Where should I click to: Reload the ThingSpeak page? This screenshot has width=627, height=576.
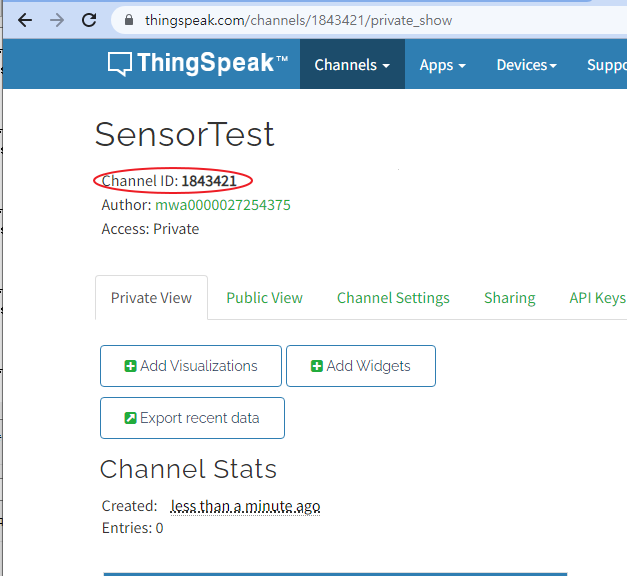[x=89, y=20]
